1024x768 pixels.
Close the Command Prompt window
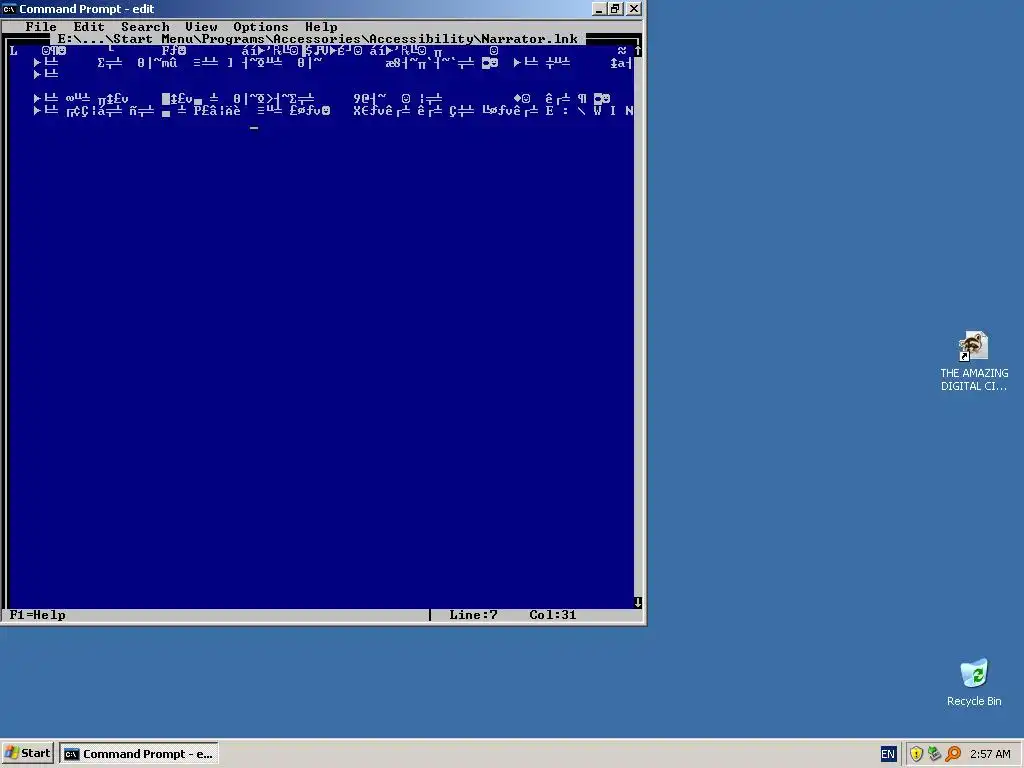[634, 8]
